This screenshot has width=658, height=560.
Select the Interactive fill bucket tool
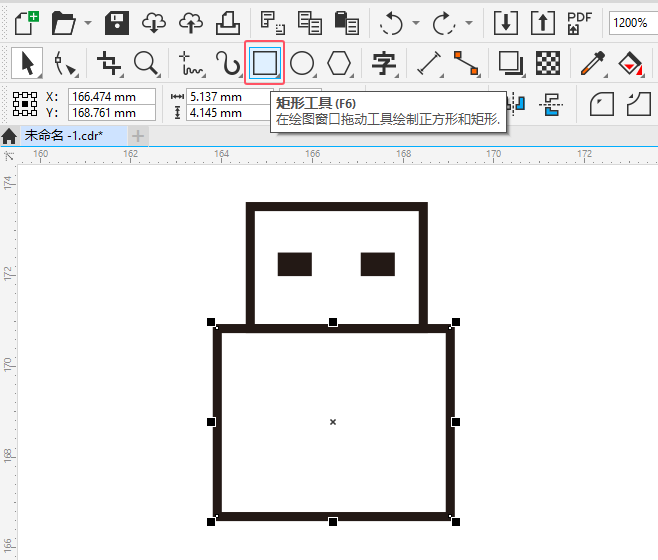[630, 63]
